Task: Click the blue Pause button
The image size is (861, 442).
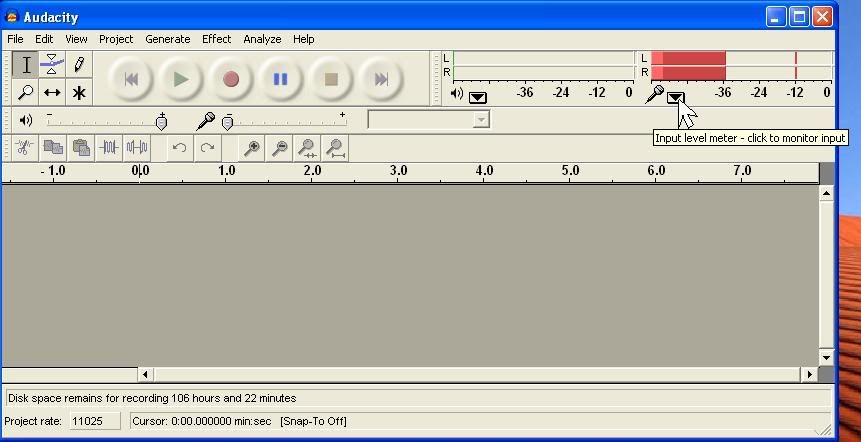Action: click(280, 80)
